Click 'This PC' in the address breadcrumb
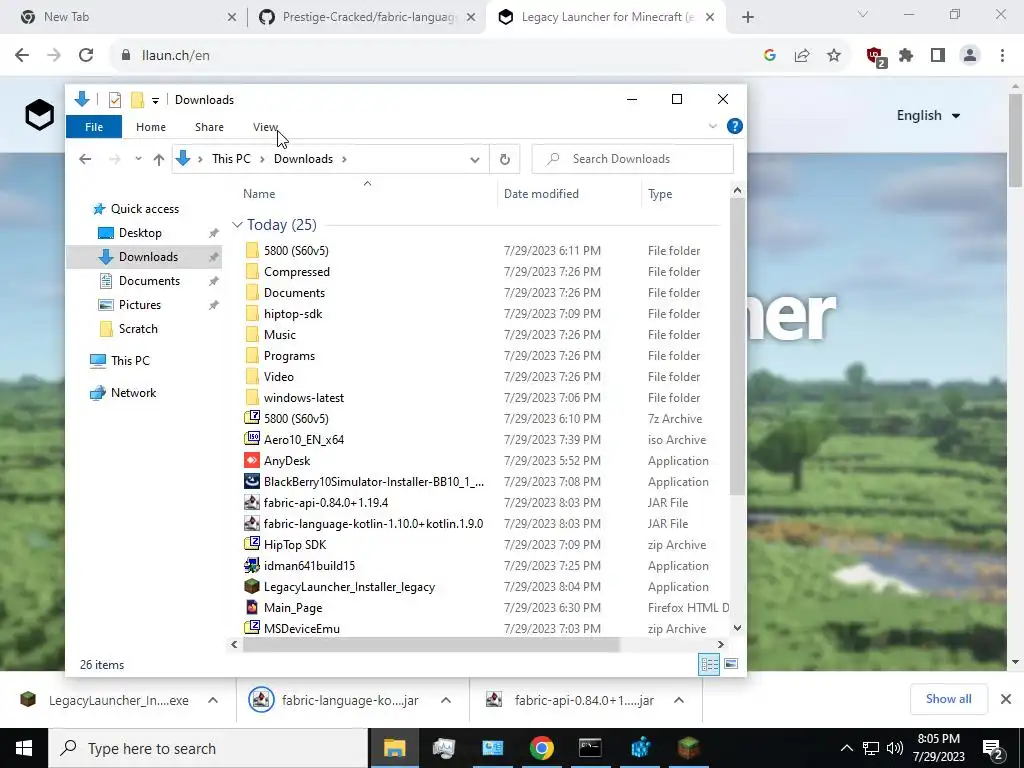Image resolution: width=1024 pixels, height=768 pixels. 231,159
